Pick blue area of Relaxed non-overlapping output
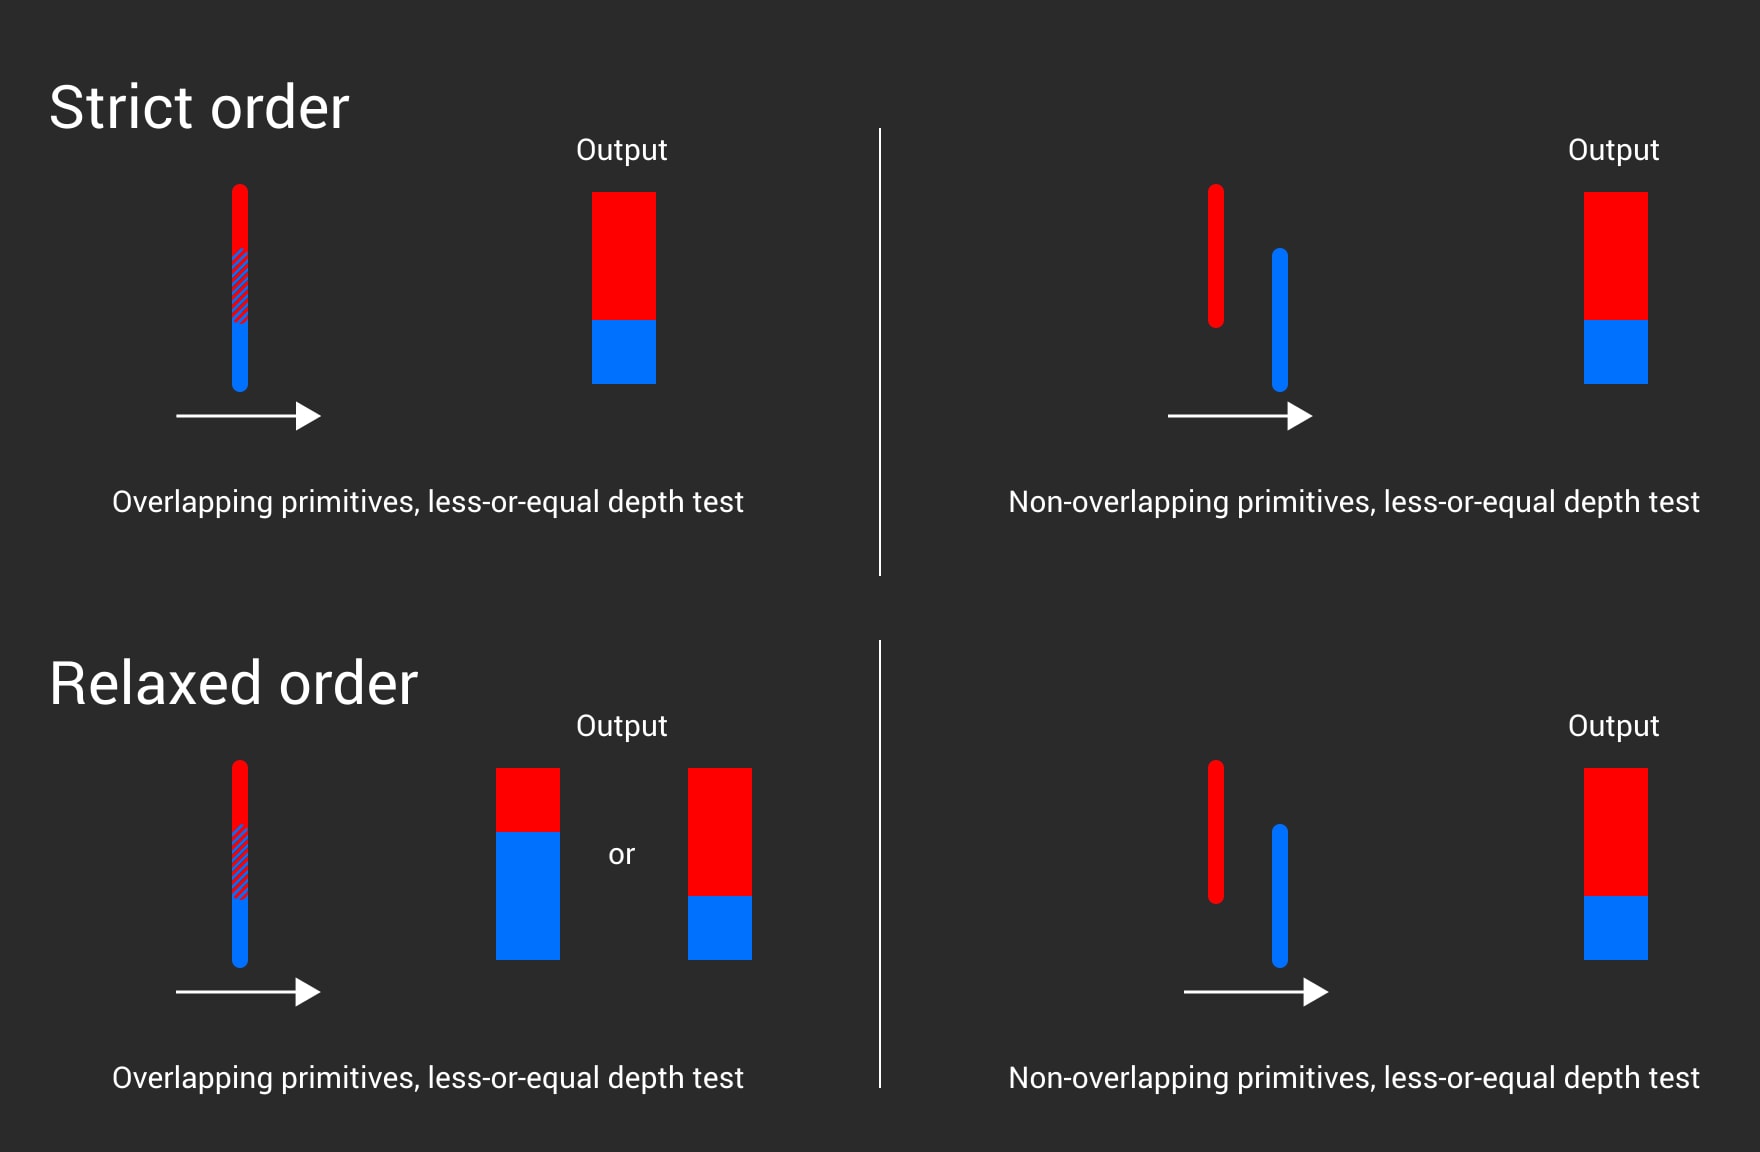1760x1152 pixels. (1616, 928)
